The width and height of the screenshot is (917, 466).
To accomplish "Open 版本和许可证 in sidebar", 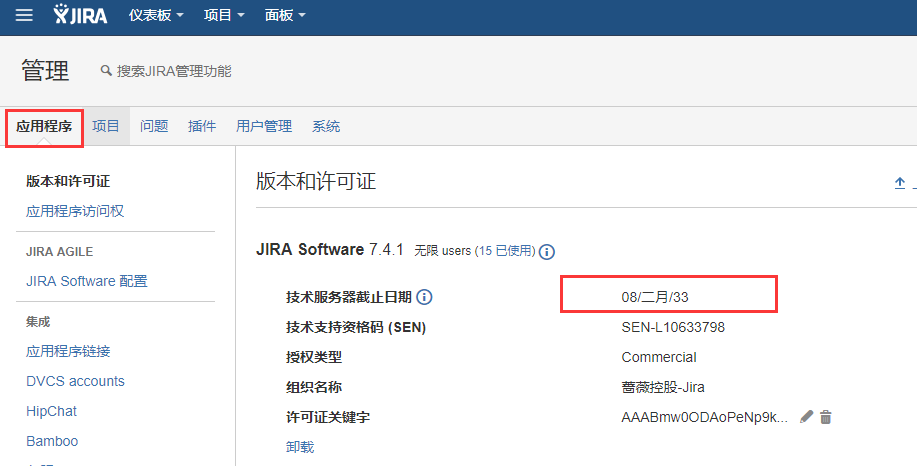I will click(68, 181).
